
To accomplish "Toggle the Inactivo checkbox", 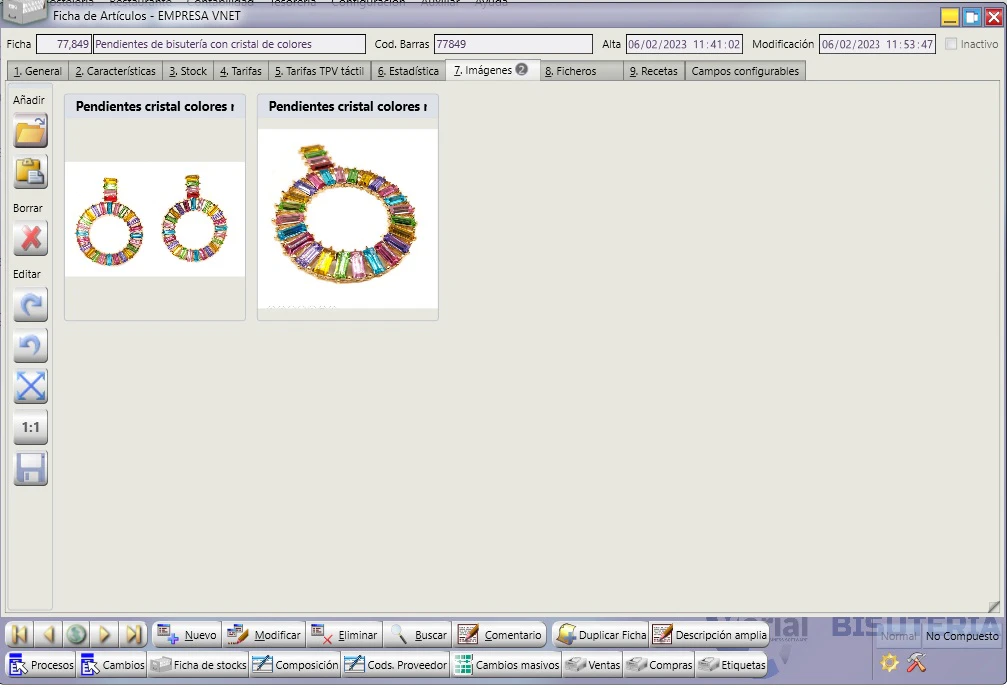I will coord(951,44).
